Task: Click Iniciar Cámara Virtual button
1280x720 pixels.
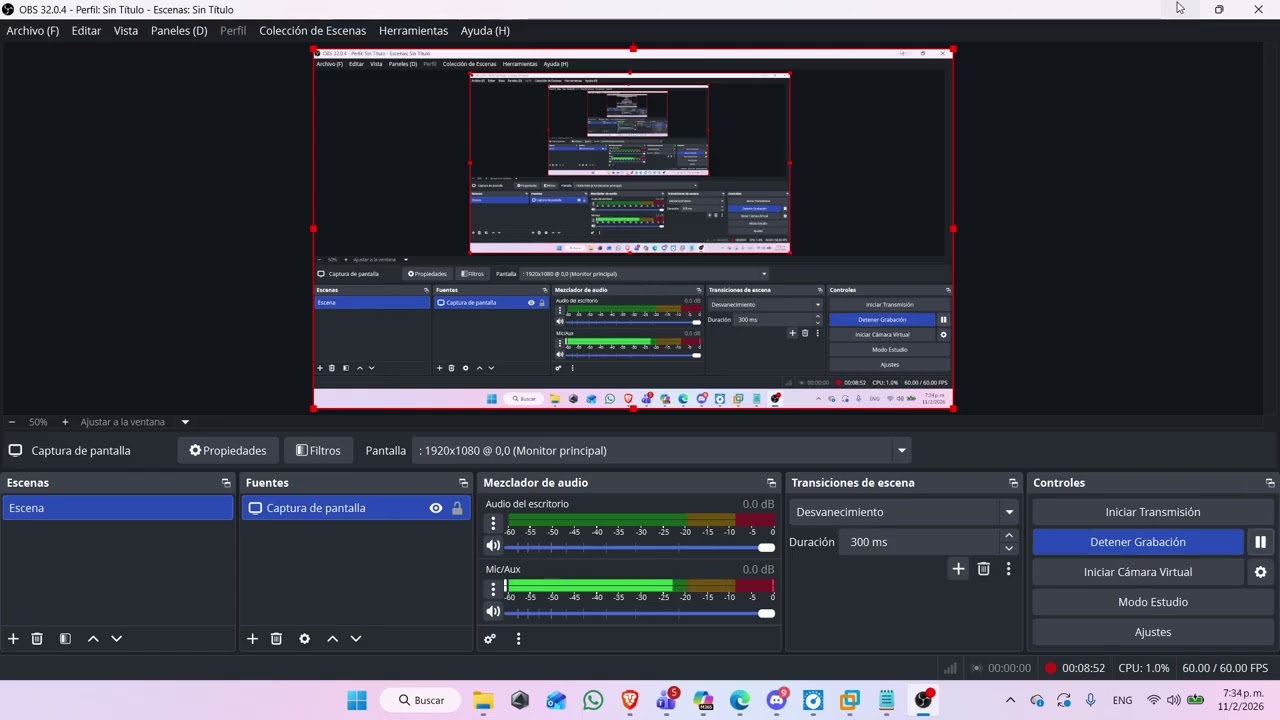Action: (1138, 572)
